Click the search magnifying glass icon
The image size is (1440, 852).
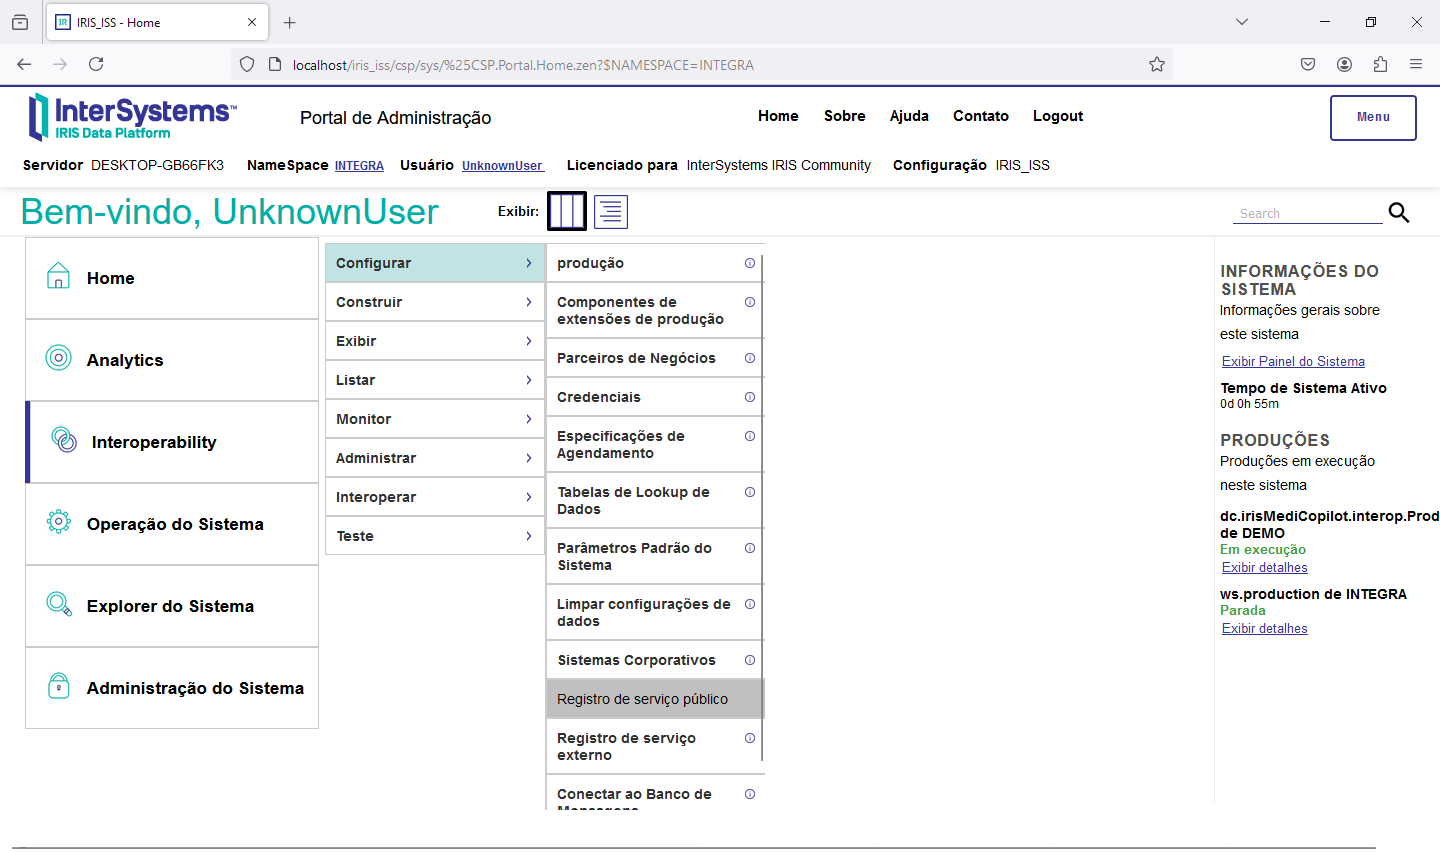tap(1399, 212)
